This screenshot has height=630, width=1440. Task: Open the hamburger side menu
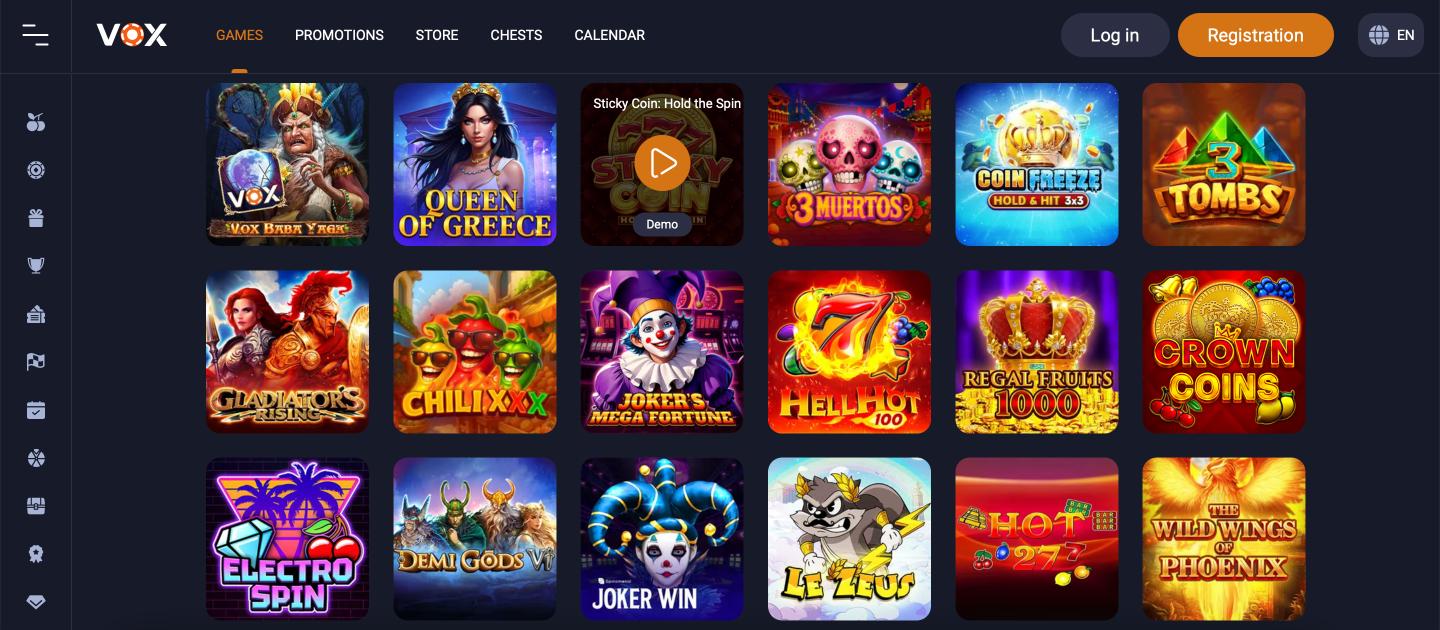click(x=36, y=35)
